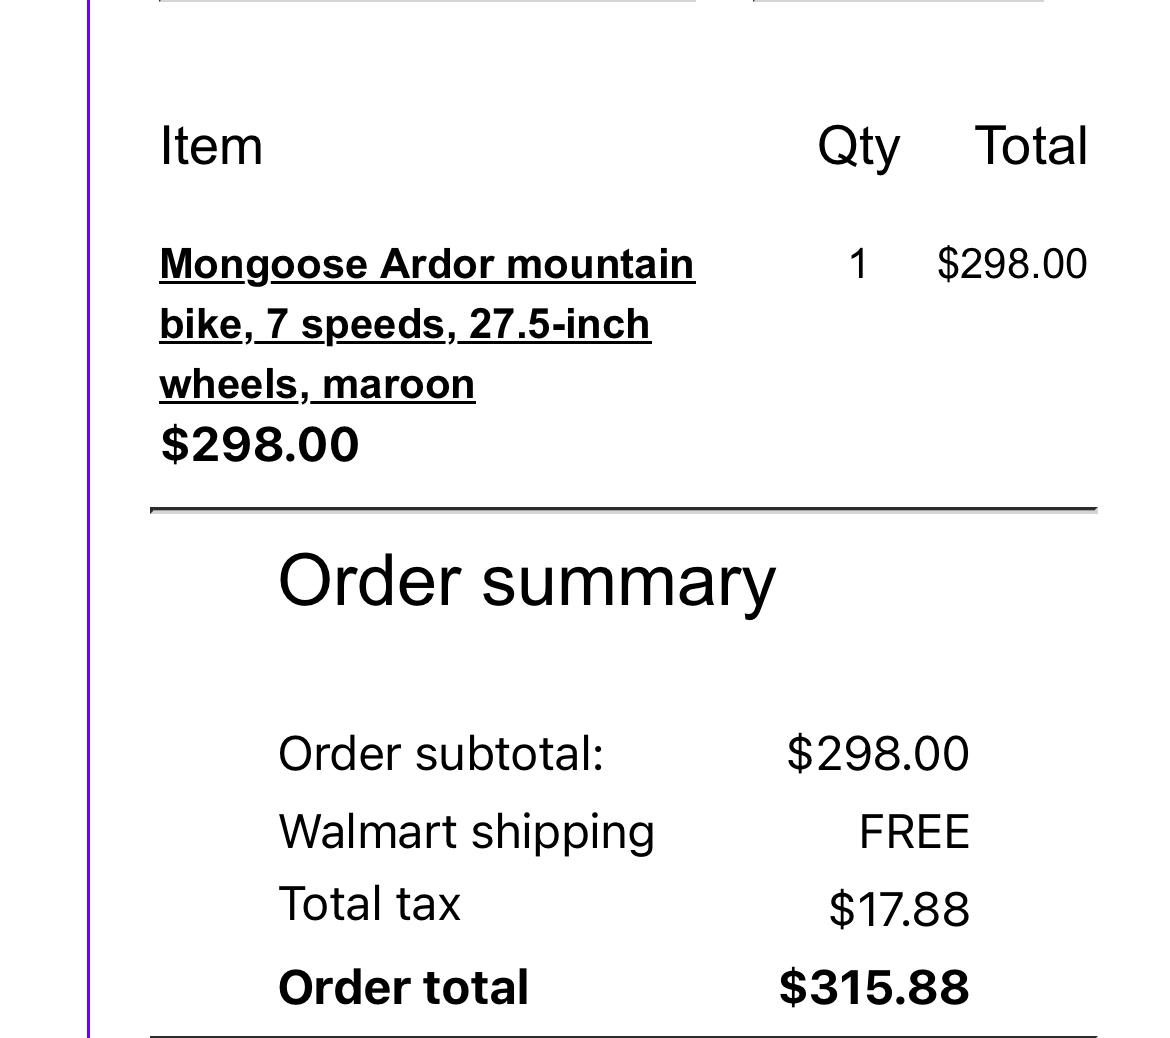
Task: Click the gray line above Item header
Action: tap(427, 1)
